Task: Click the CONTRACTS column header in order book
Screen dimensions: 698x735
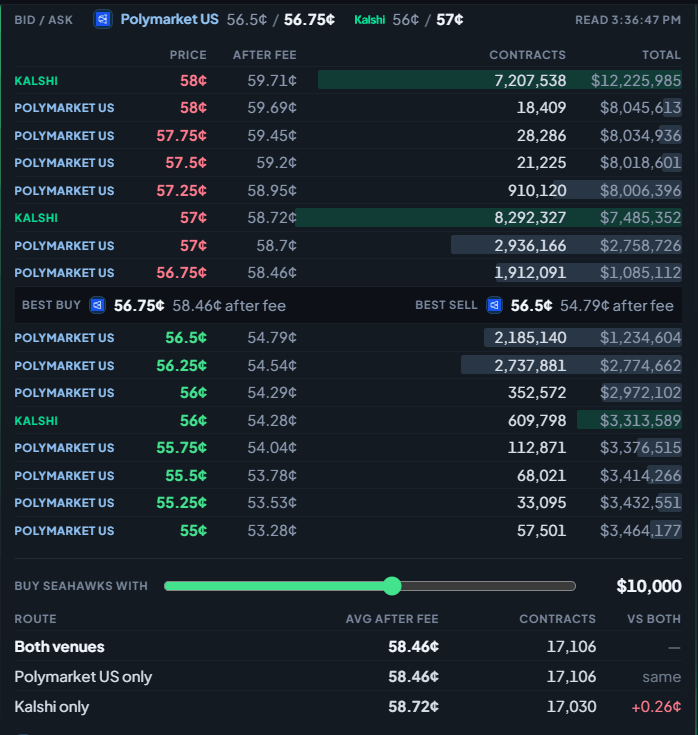Action: (x=527, y=55)
